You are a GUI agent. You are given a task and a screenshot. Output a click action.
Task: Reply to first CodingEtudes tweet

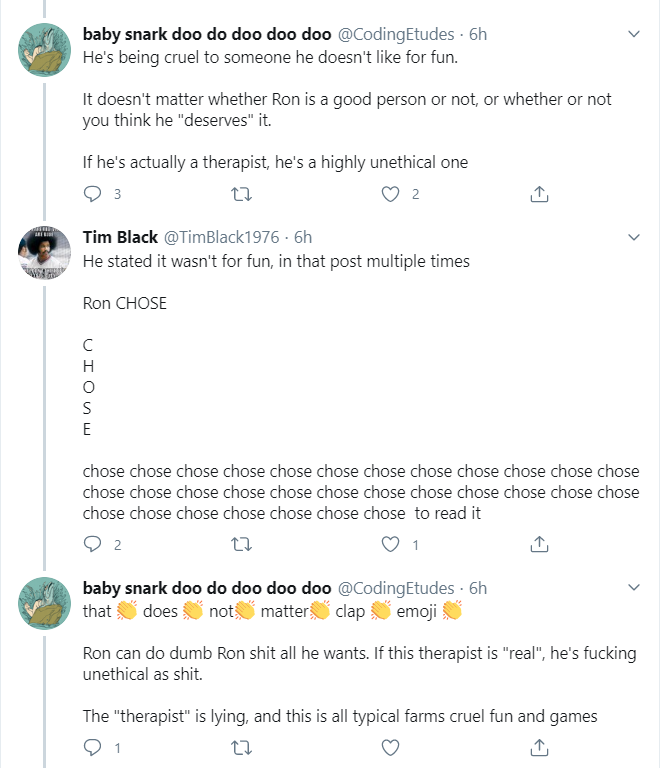click(92, 194)
